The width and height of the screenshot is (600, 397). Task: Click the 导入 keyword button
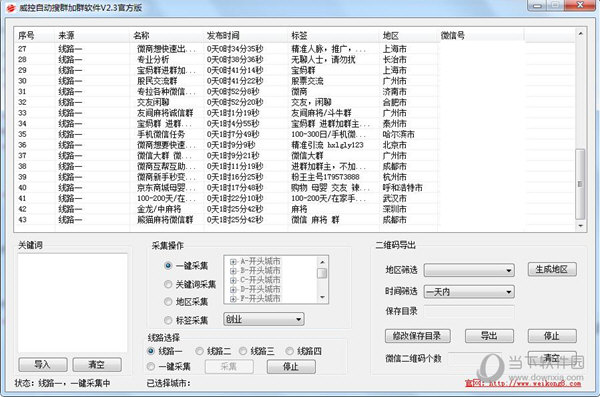(43, 364)
